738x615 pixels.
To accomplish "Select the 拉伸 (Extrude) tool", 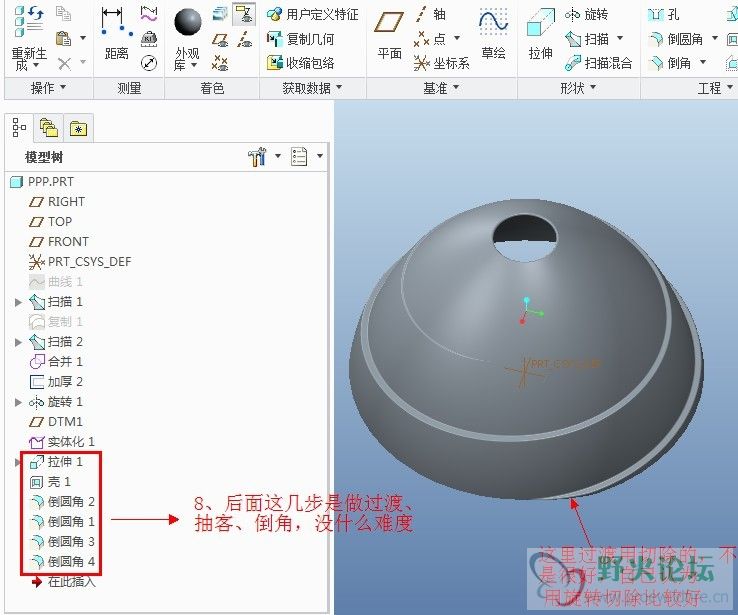I will pyautogui.click(x=540, y=34).
